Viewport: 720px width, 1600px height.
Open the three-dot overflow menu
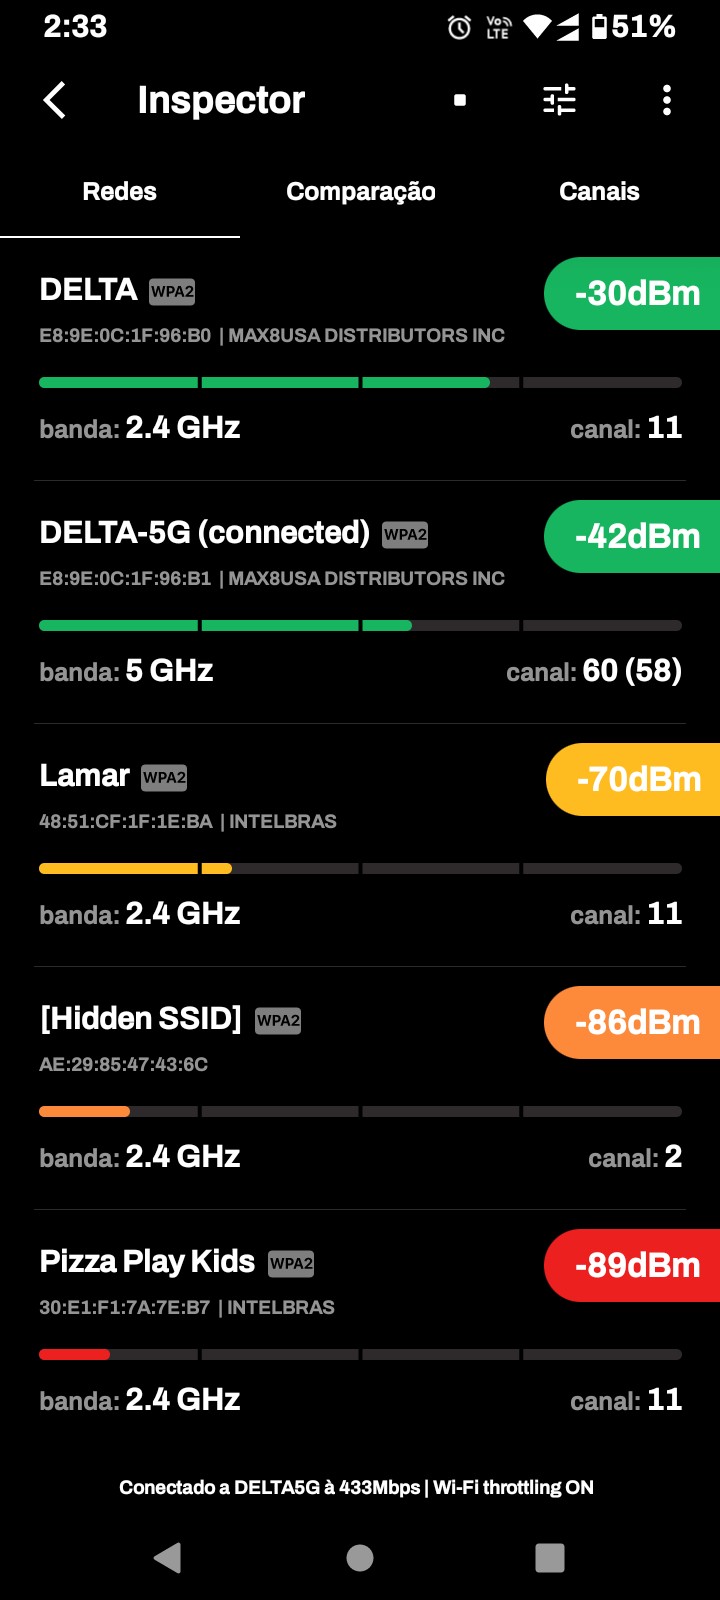(667, 100)
